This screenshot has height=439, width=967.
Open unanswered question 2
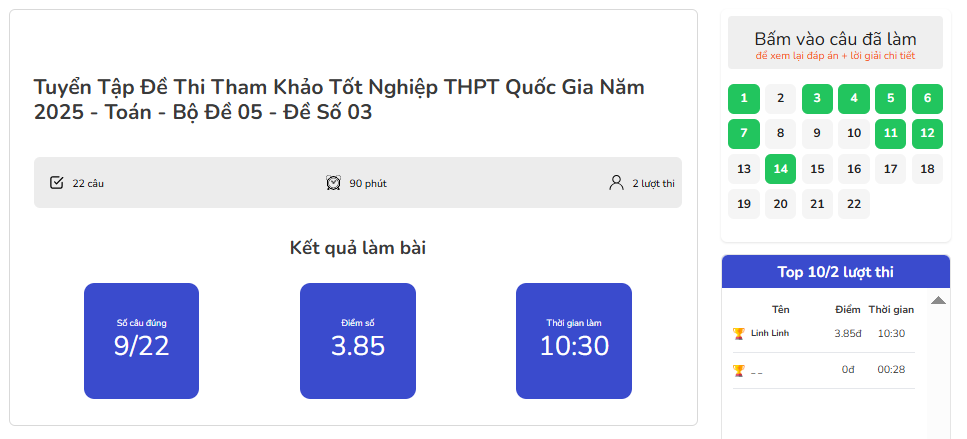coord(781,99)
